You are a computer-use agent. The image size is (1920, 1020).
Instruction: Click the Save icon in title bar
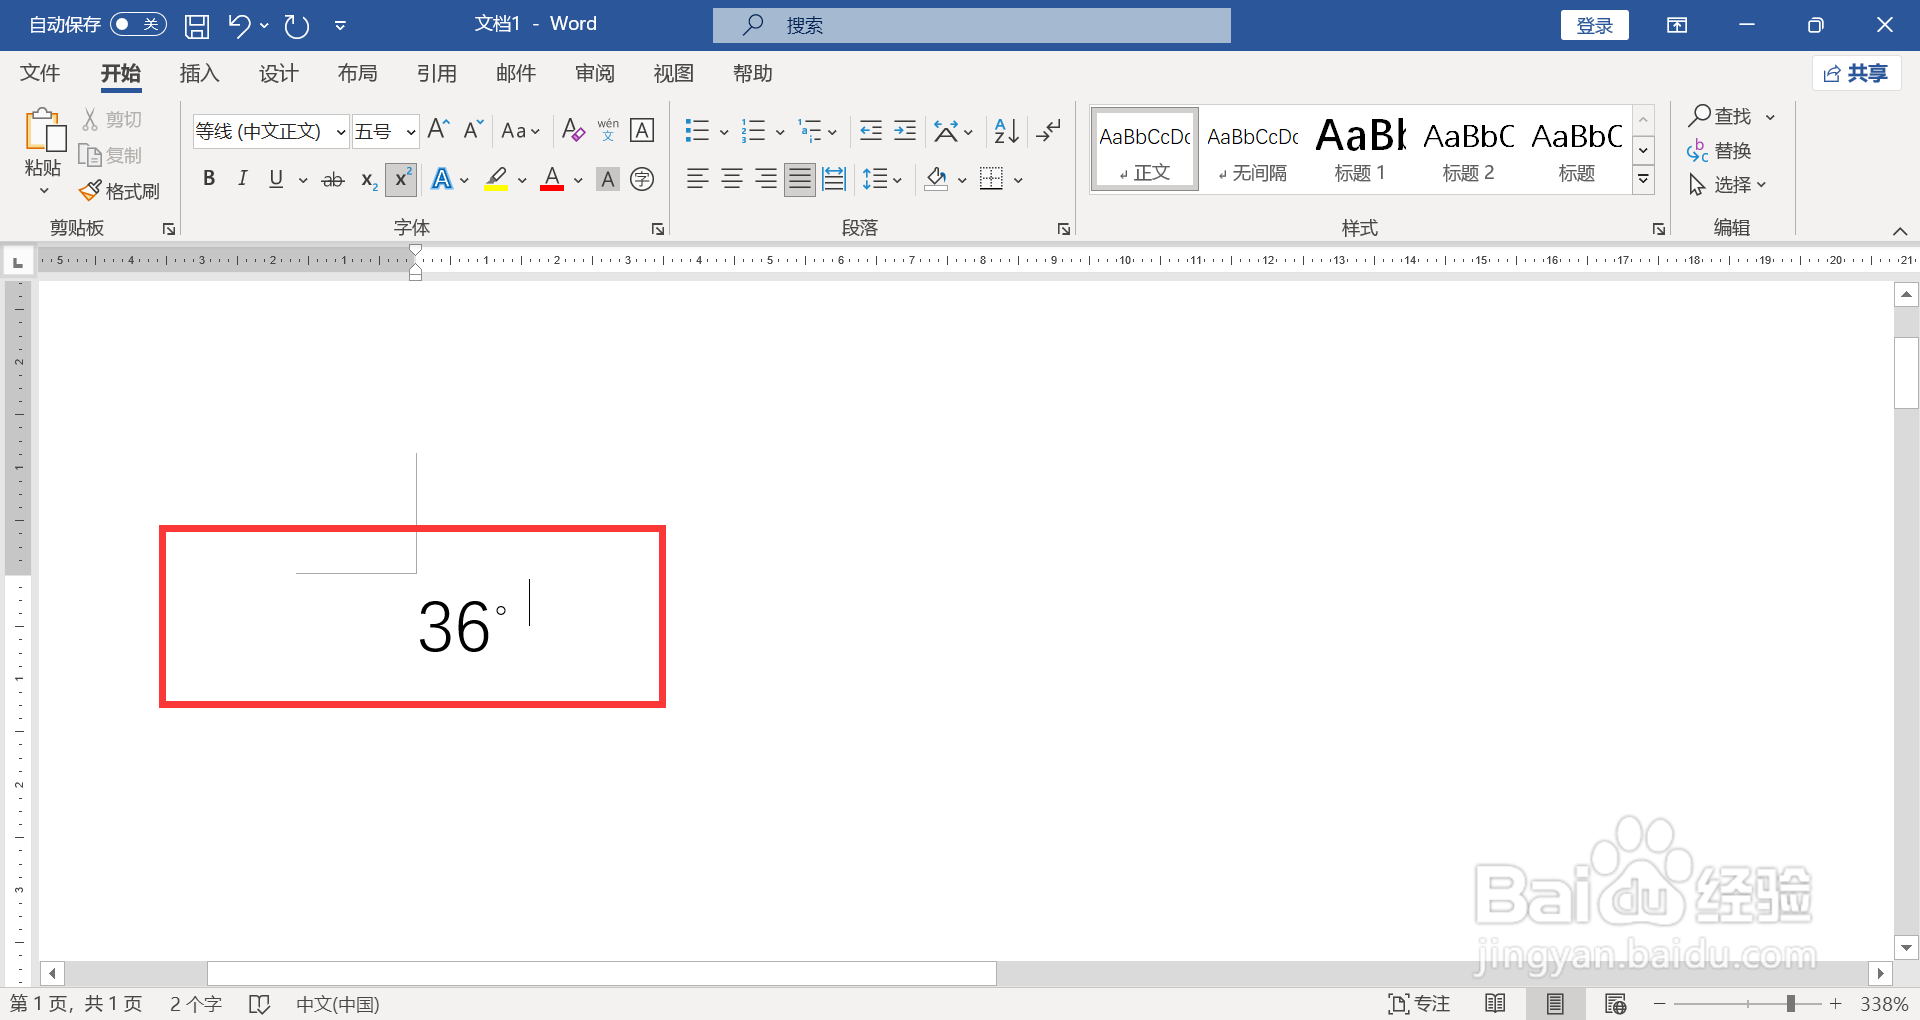tap(197, 26)
